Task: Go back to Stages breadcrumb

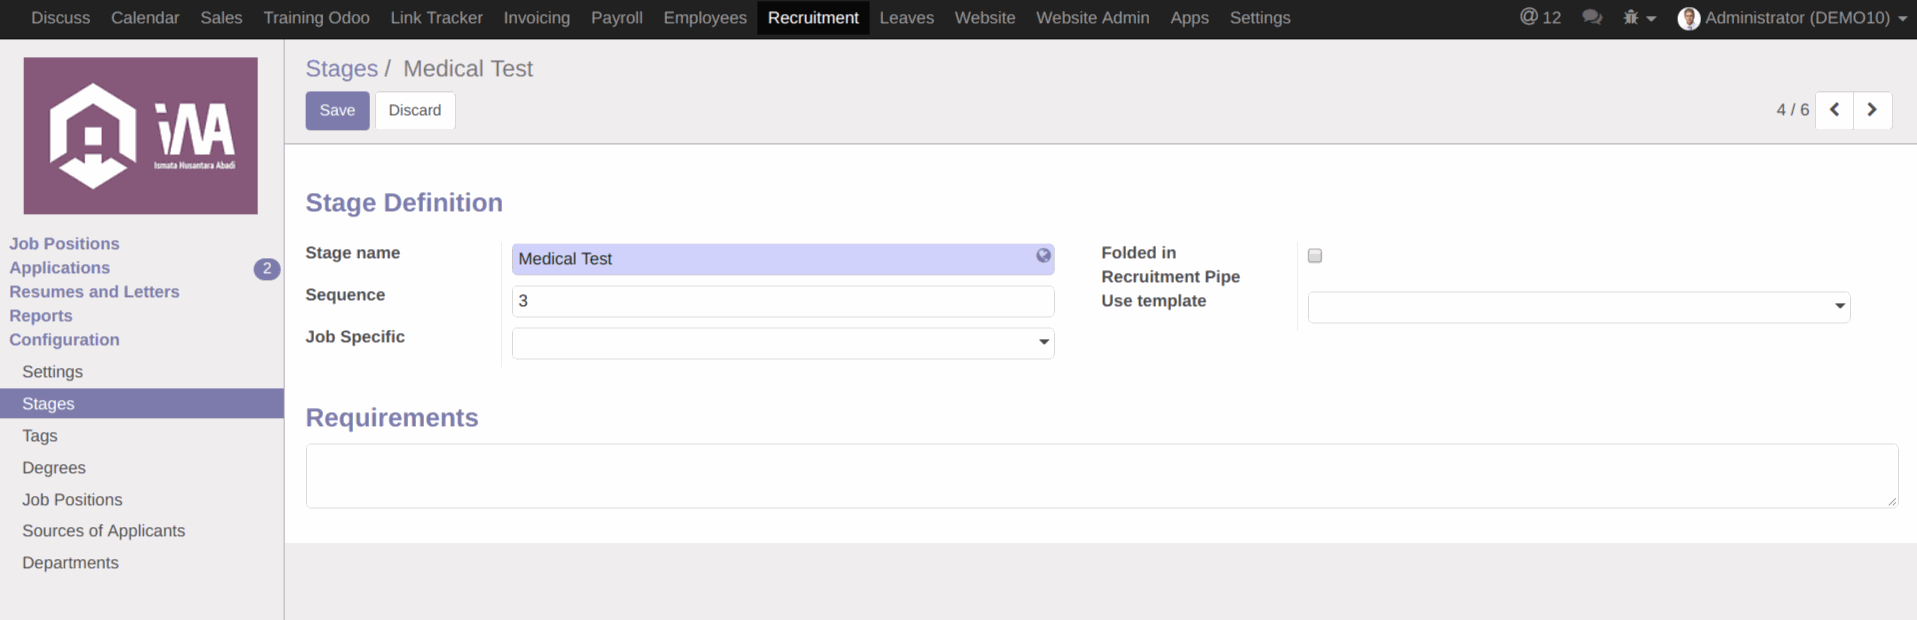Action: 341,69
